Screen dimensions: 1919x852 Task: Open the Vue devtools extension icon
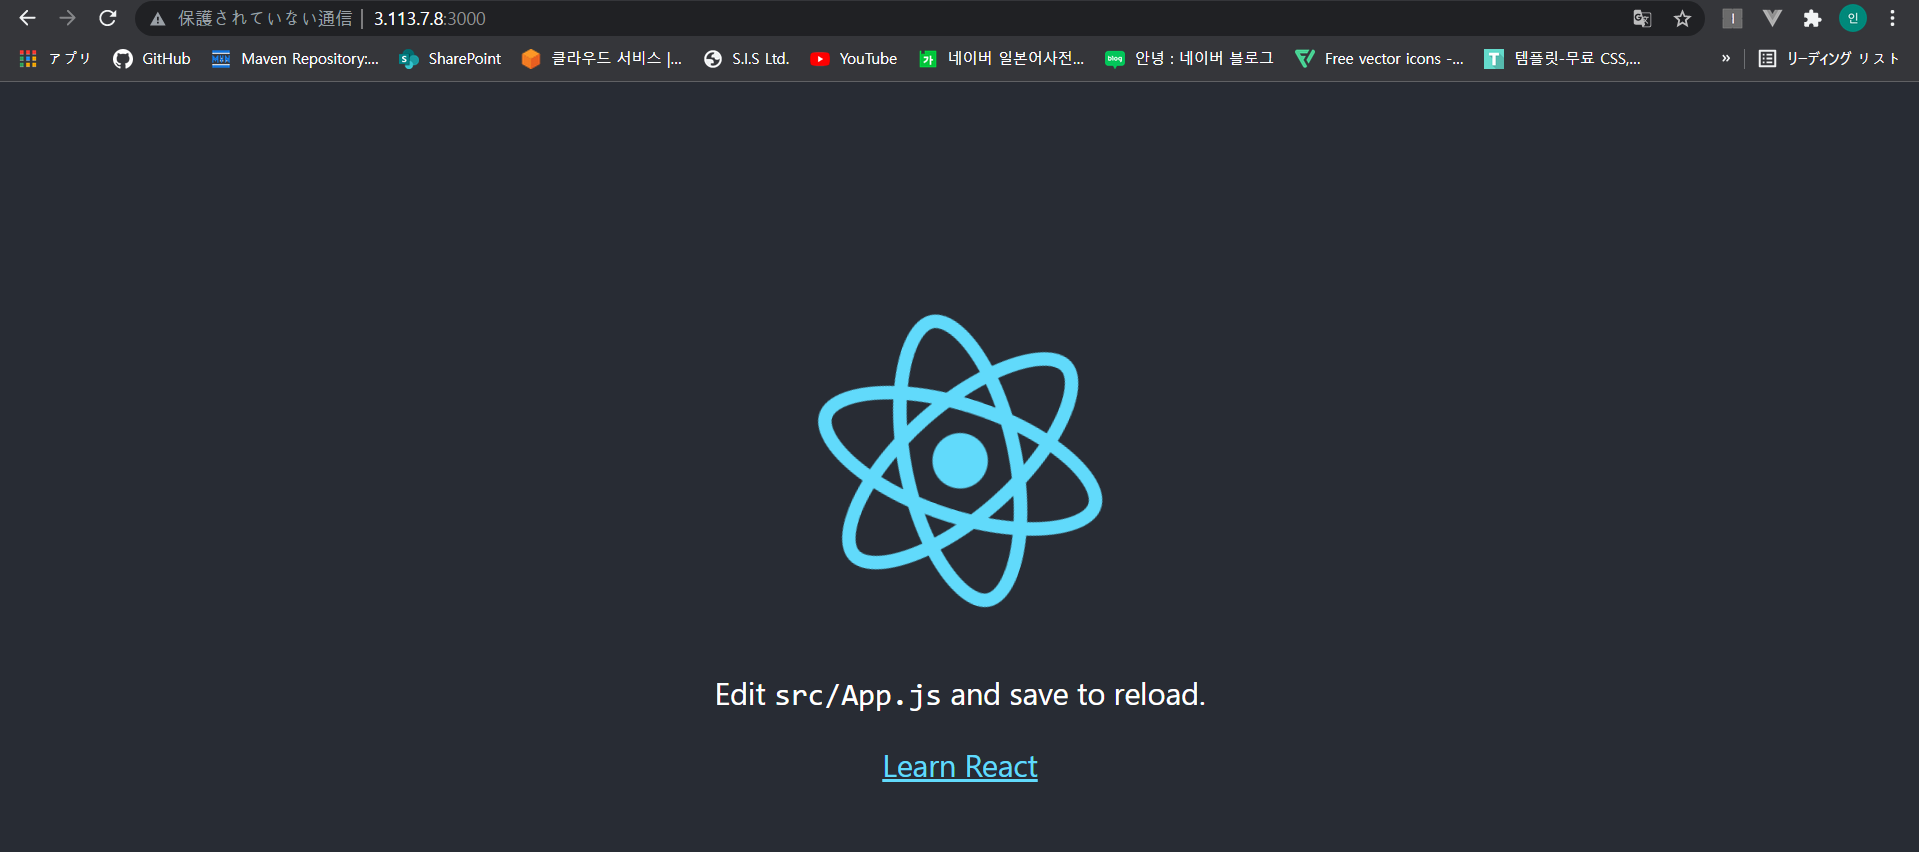[x=1772, y=19]
